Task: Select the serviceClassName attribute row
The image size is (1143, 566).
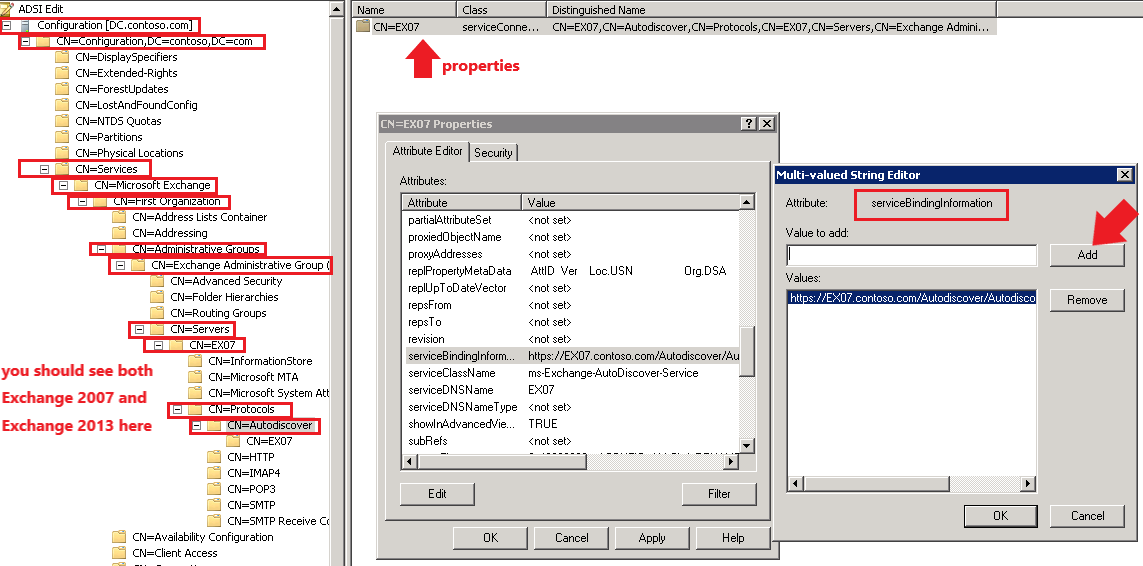Action: (x=572, y=373)
